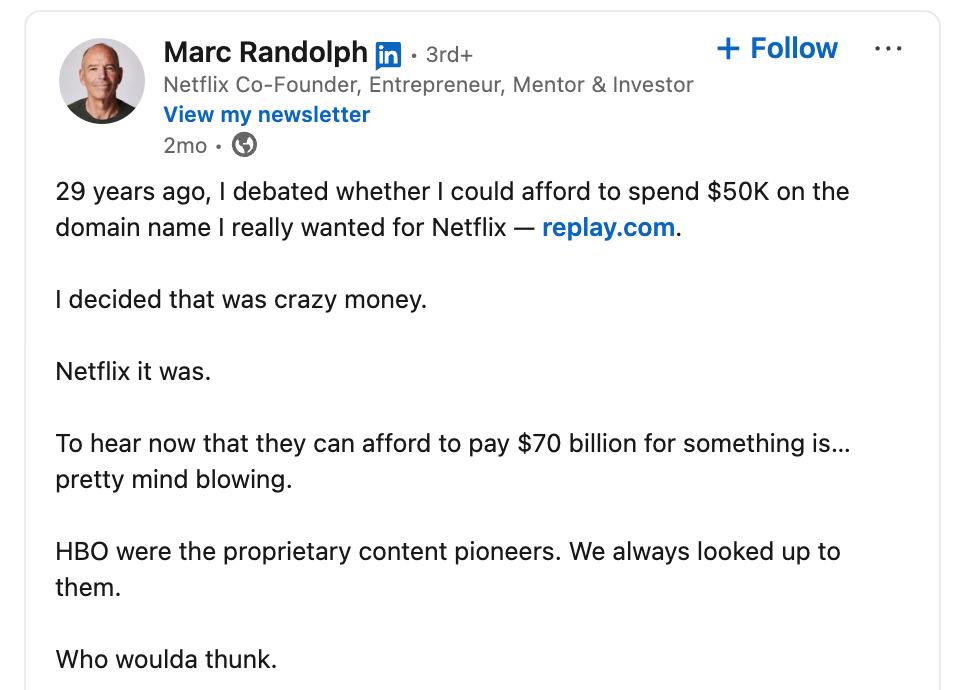Click the 2mo post timestamp

[x=184, y=145]
